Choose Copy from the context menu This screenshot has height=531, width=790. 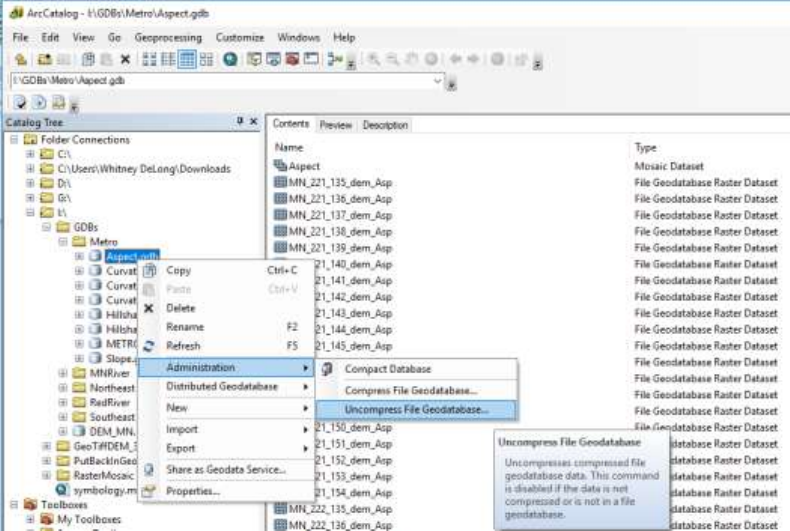pos(226,271)
